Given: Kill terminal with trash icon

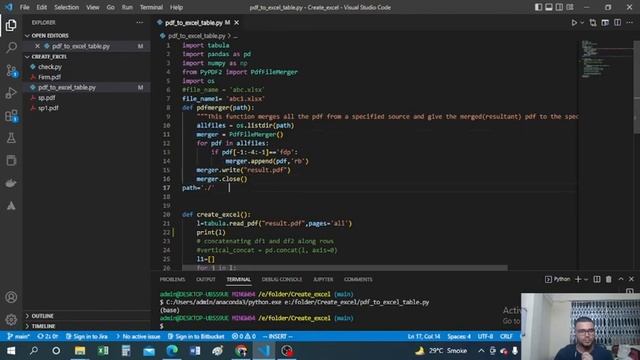Looking at the screenshot, I should [609, 279].
